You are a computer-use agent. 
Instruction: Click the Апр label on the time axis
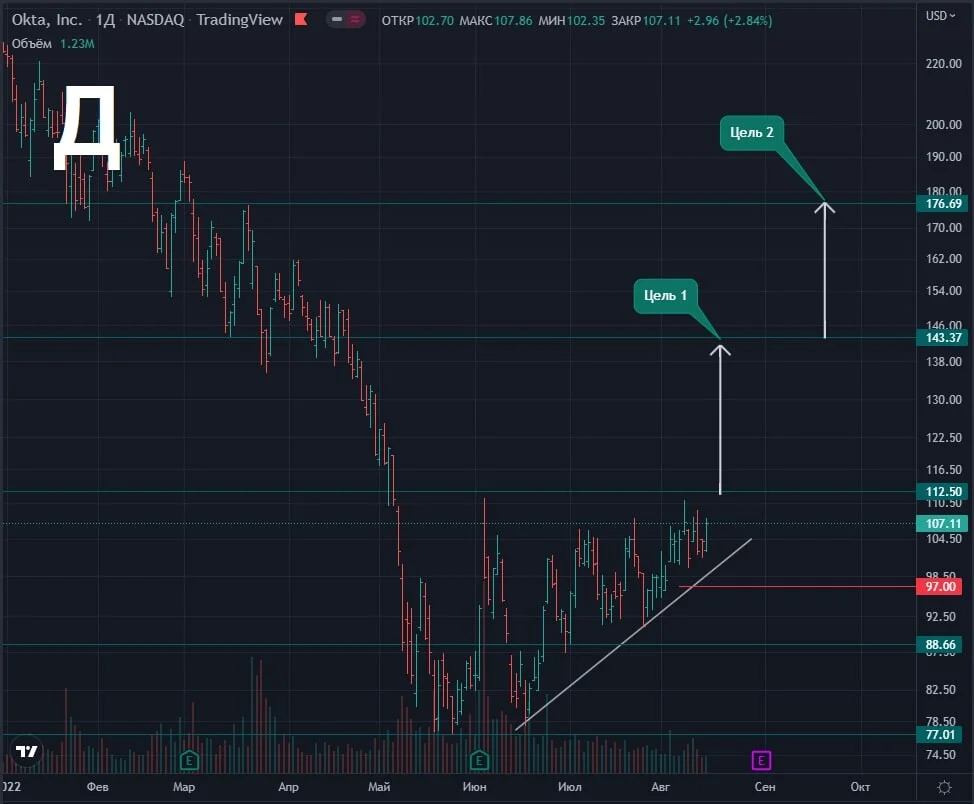tap(288, 787)
